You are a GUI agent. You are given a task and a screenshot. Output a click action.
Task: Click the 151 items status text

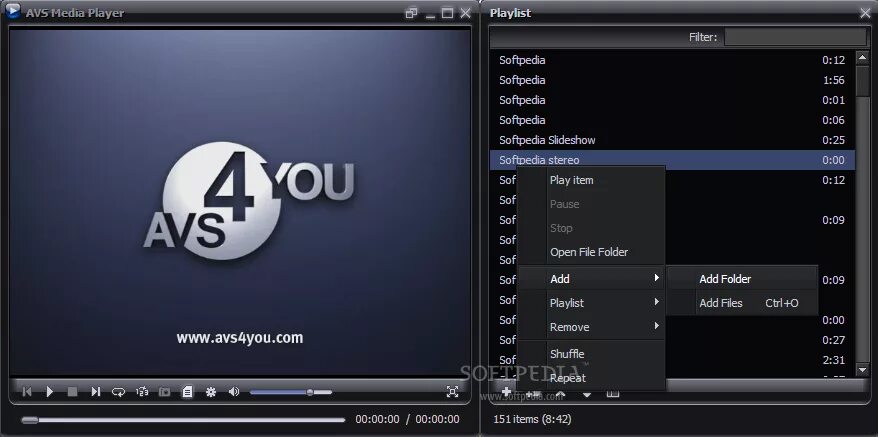(x=533, y=419)
